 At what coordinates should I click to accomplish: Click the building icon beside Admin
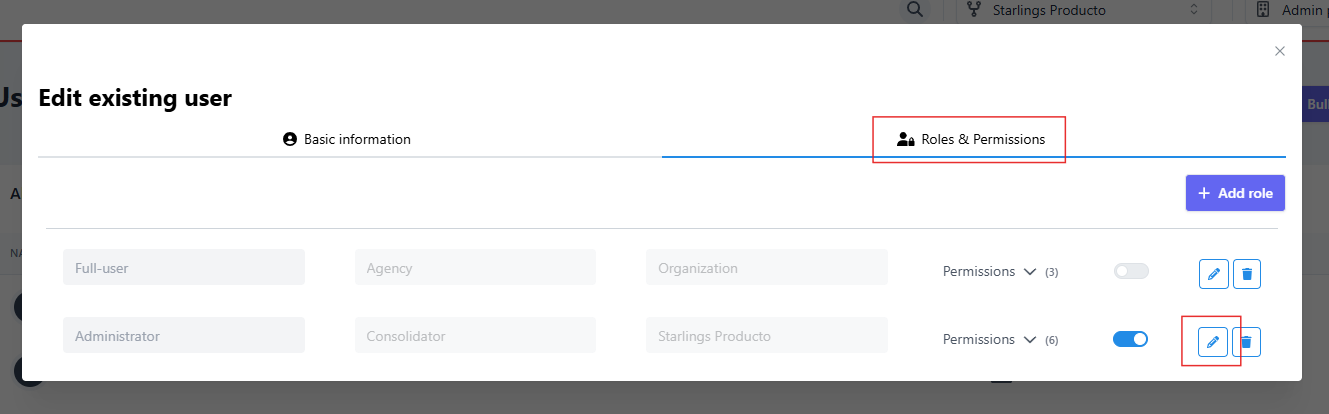[x=1263, y=10]
